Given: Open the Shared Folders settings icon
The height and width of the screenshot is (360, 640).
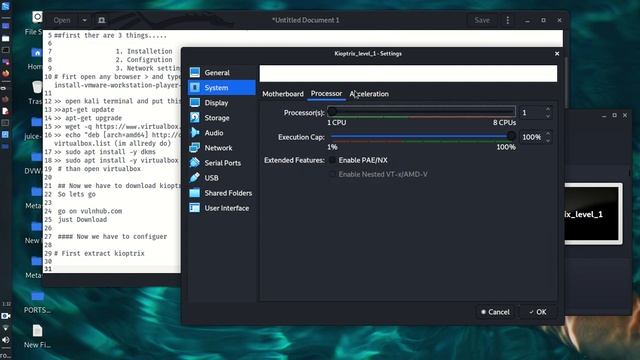Looking at the screenshot, I should pyautogui.click(x=195, y=193).
